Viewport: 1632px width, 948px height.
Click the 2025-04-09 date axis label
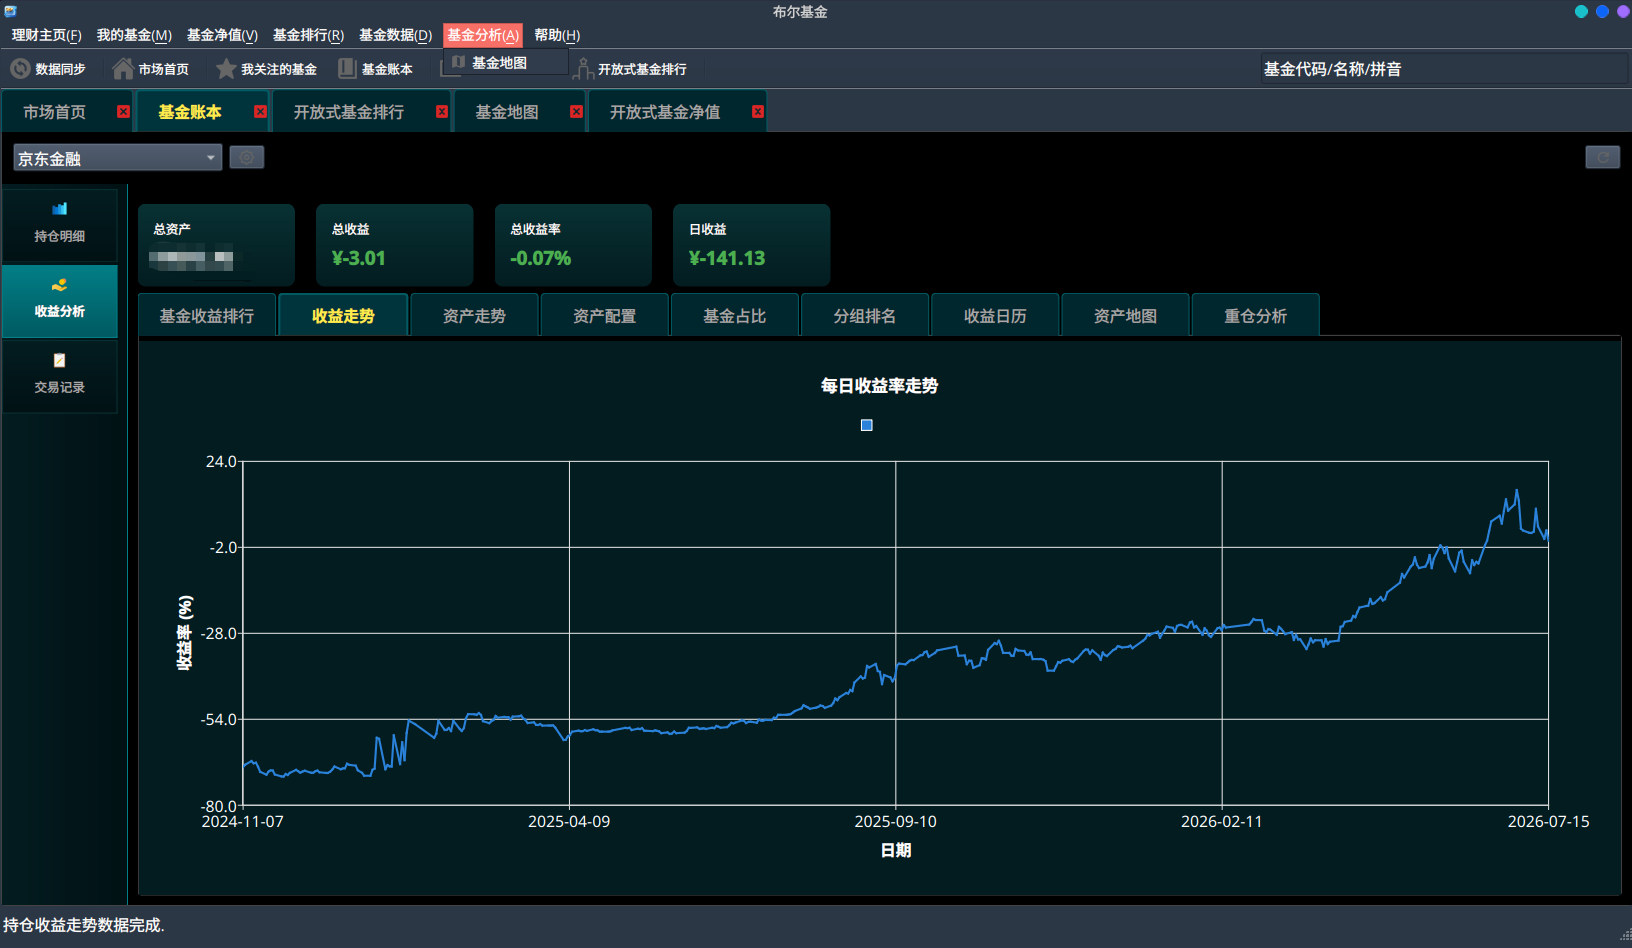569,821
